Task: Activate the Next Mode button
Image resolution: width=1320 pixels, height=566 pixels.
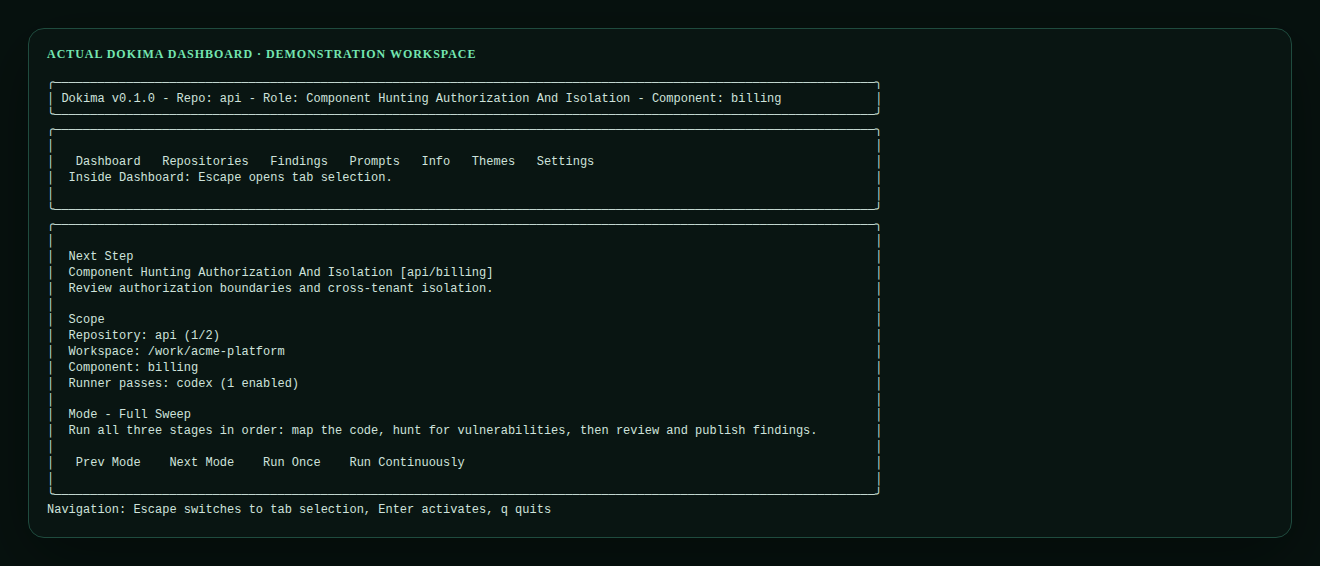Action: [x=201, y=462]
